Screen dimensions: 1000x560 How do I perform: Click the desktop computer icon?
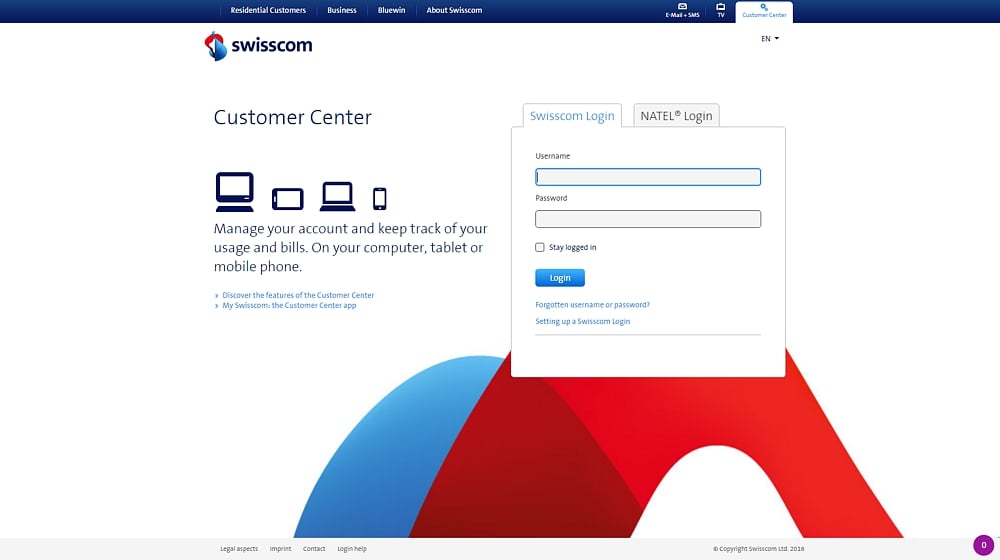point(235,191)
